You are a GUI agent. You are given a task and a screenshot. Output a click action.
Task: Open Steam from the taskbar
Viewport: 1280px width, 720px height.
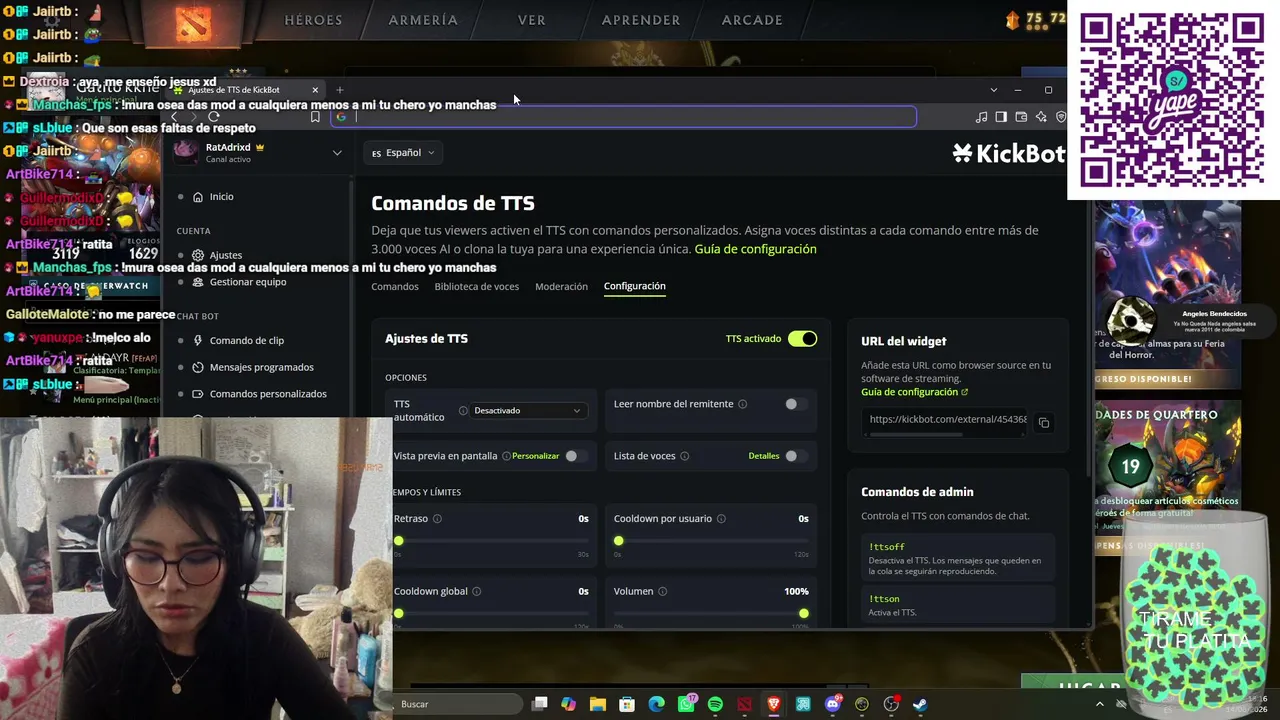coord(920,704)
